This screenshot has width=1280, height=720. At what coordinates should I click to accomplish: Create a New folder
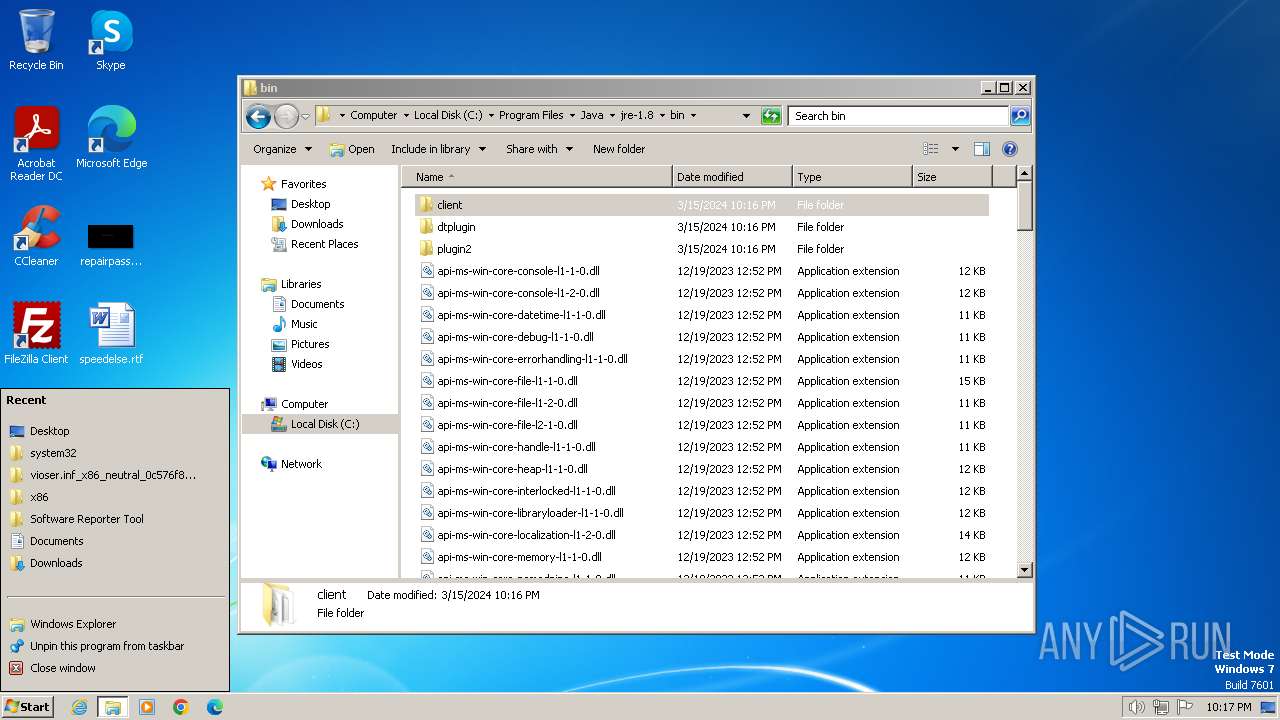click(619, 149)
